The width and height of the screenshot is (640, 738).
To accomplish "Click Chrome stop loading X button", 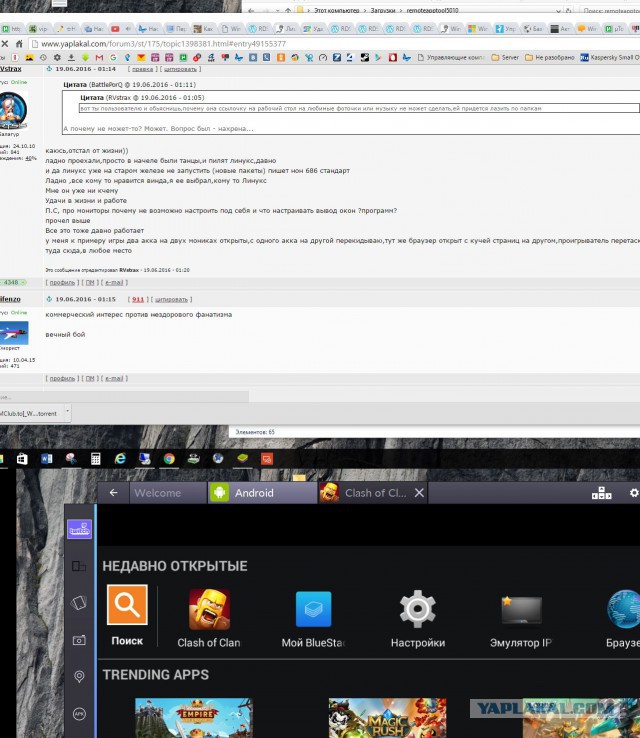I will point(5,44).
